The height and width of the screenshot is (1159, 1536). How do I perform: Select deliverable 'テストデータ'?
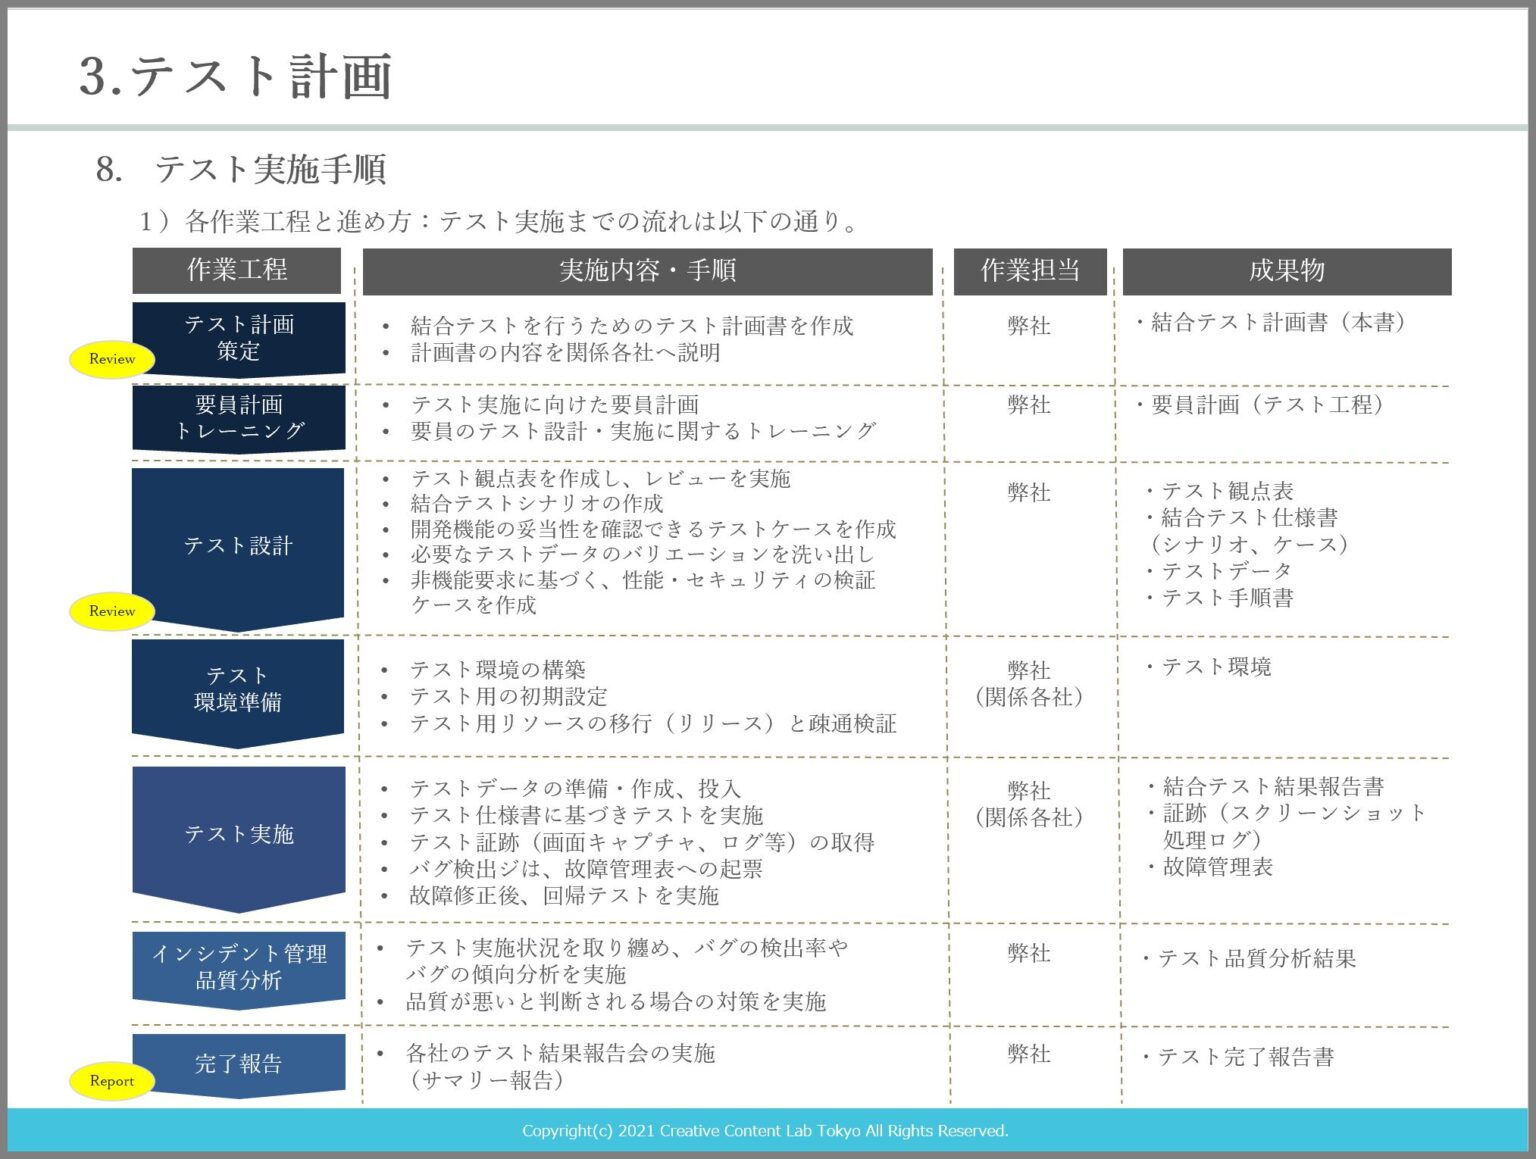pos(1221,571)
